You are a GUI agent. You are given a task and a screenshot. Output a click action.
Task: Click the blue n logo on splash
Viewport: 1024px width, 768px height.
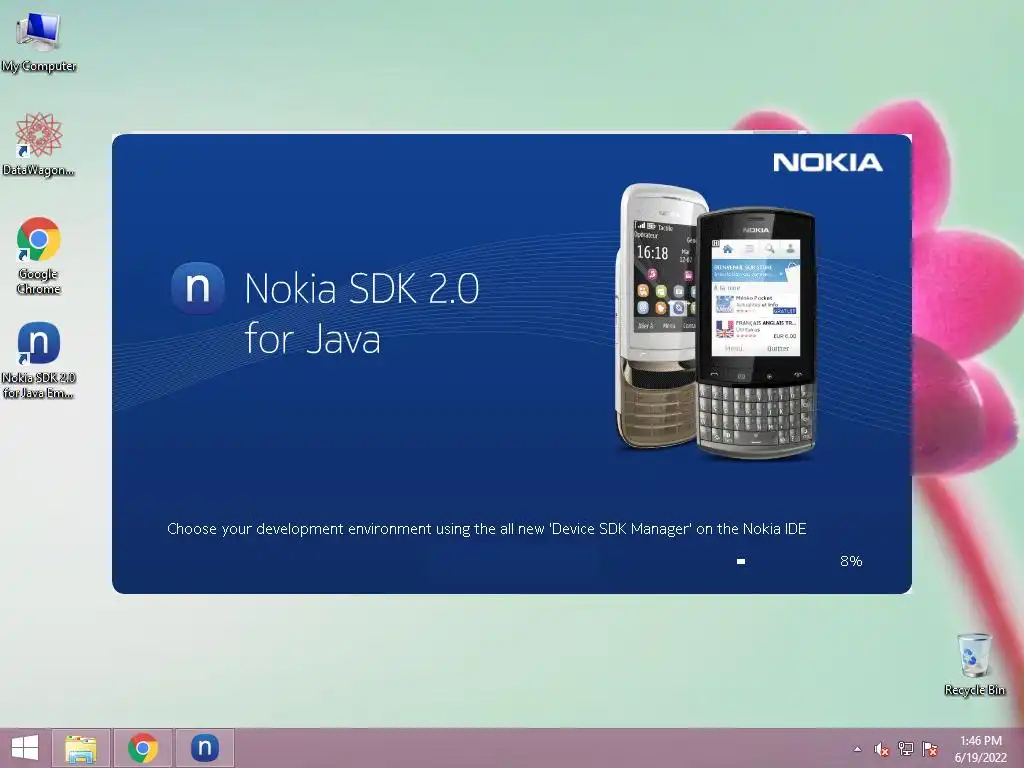(198, 288)
